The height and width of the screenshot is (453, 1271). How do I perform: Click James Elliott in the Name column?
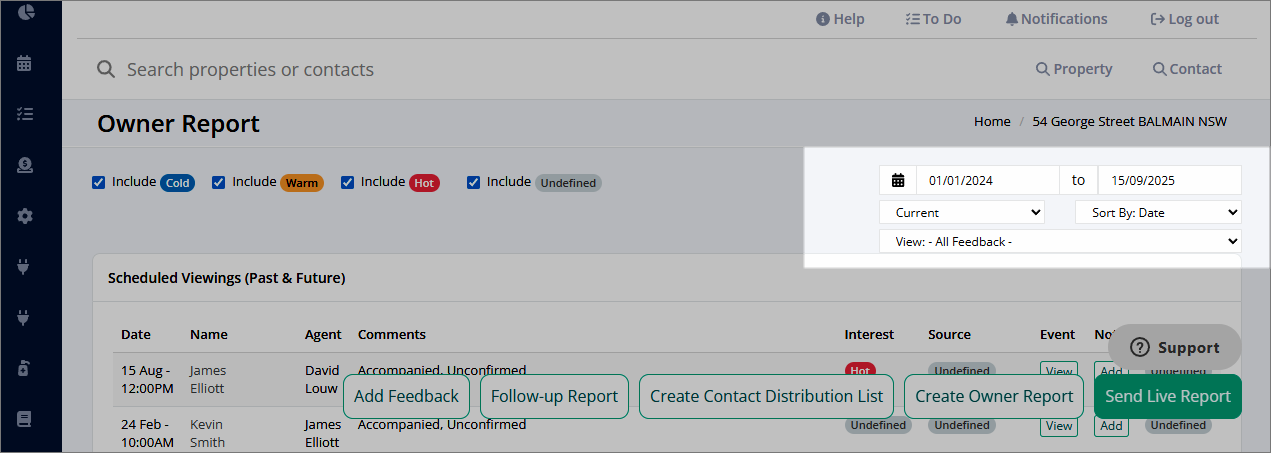click(208, 379)
